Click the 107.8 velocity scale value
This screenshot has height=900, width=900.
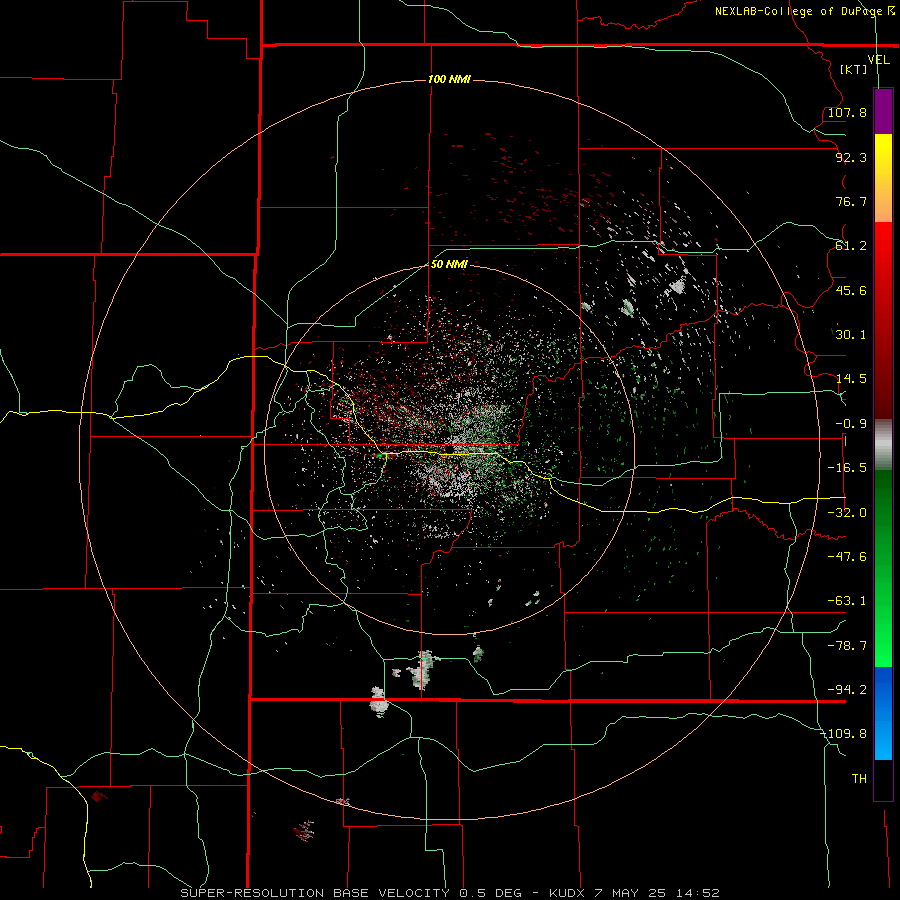point(847,112)
